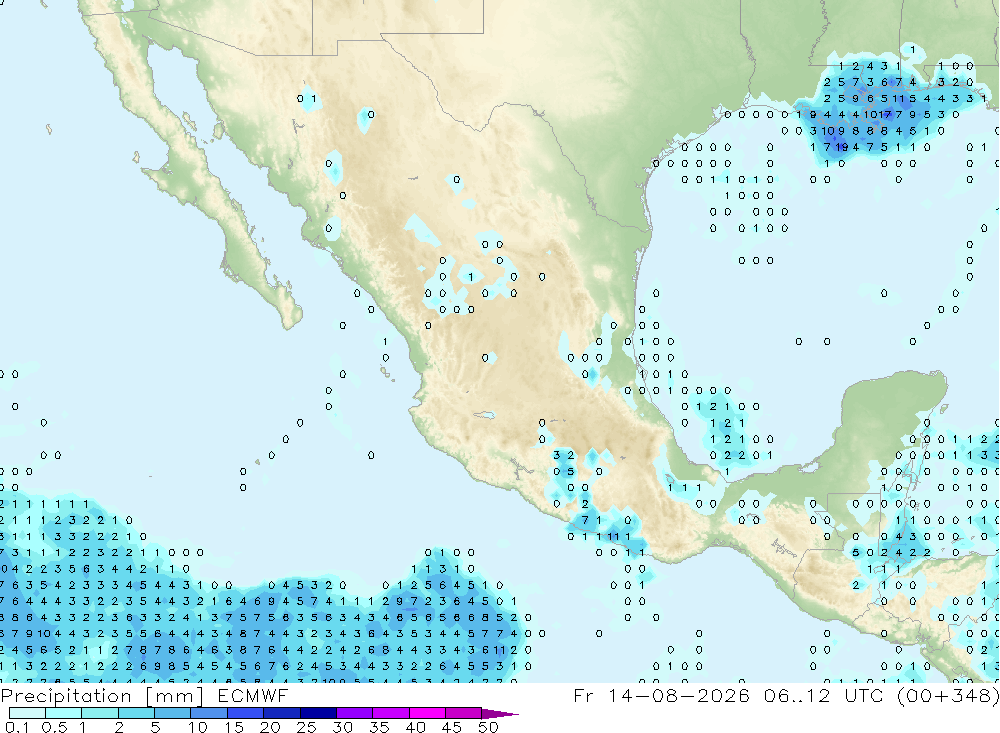Click the 1–2 mm legend color swatch
The height and width of the screenshot is (733, 1000).
(x=100, y=713)
